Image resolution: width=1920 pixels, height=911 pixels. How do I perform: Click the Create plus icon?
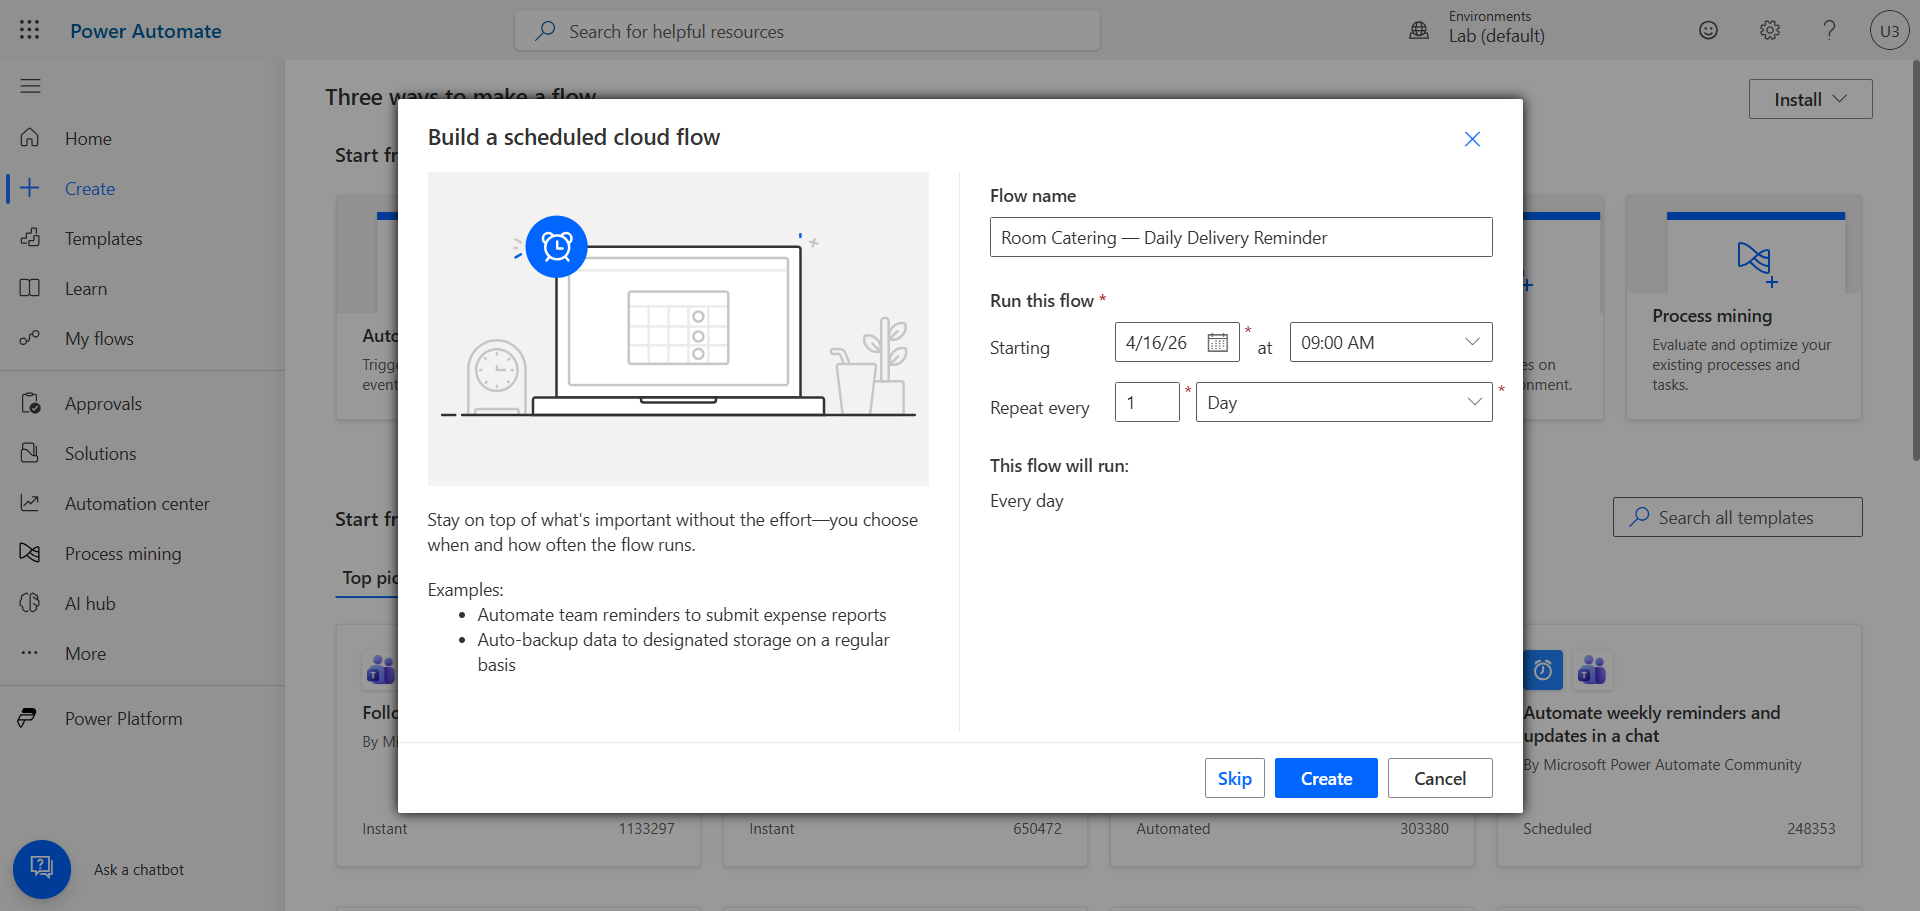(x=30, y=188)
